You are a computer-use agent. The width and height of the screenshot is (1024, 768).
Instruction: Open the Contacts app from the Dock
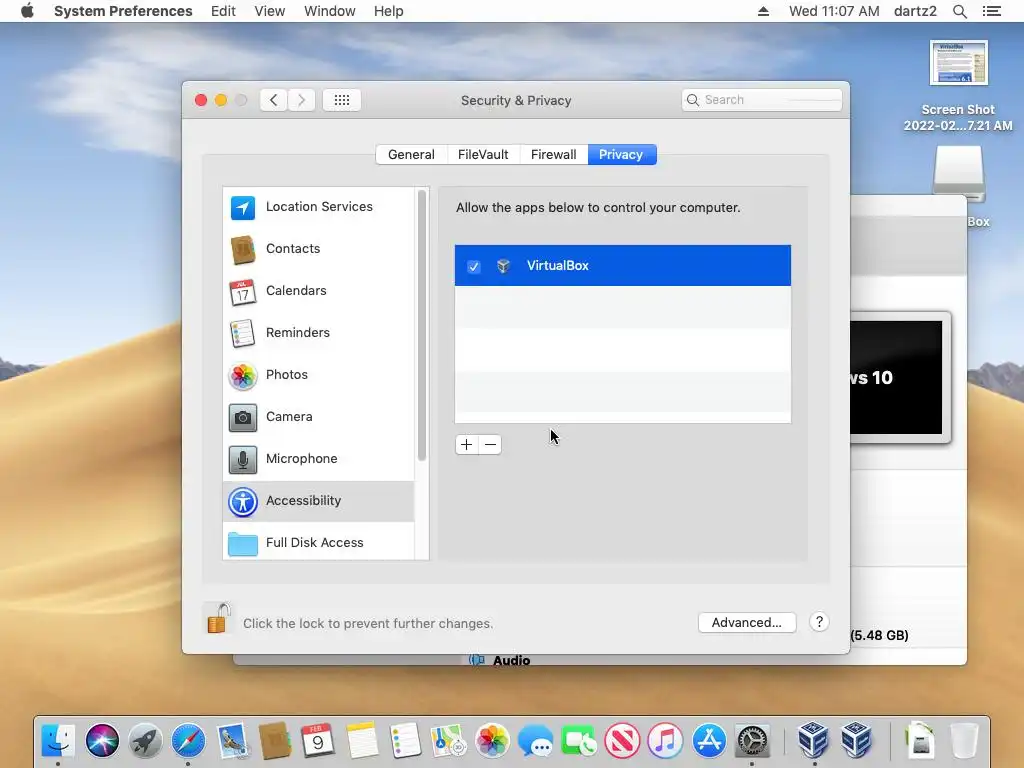[x=275, y=741]
